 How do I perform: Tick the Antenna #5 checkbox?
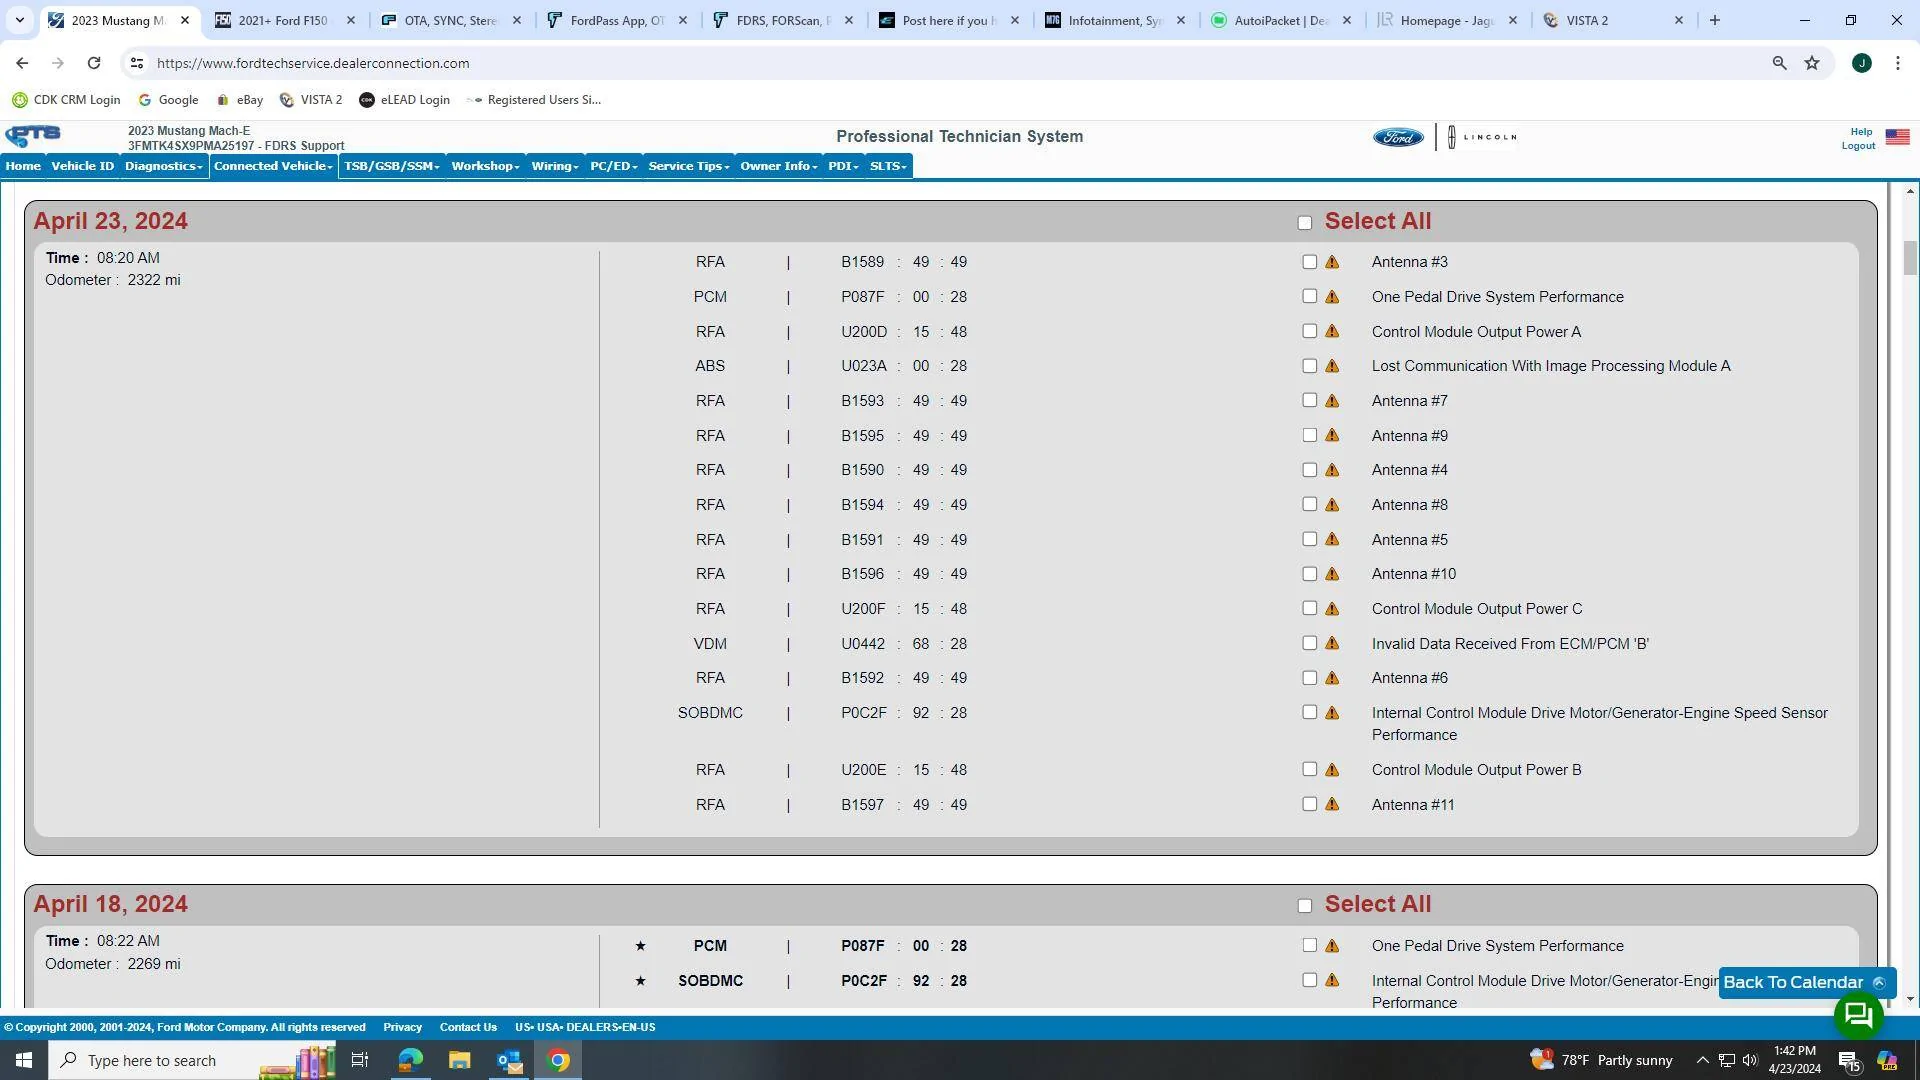pos(1310,539)
